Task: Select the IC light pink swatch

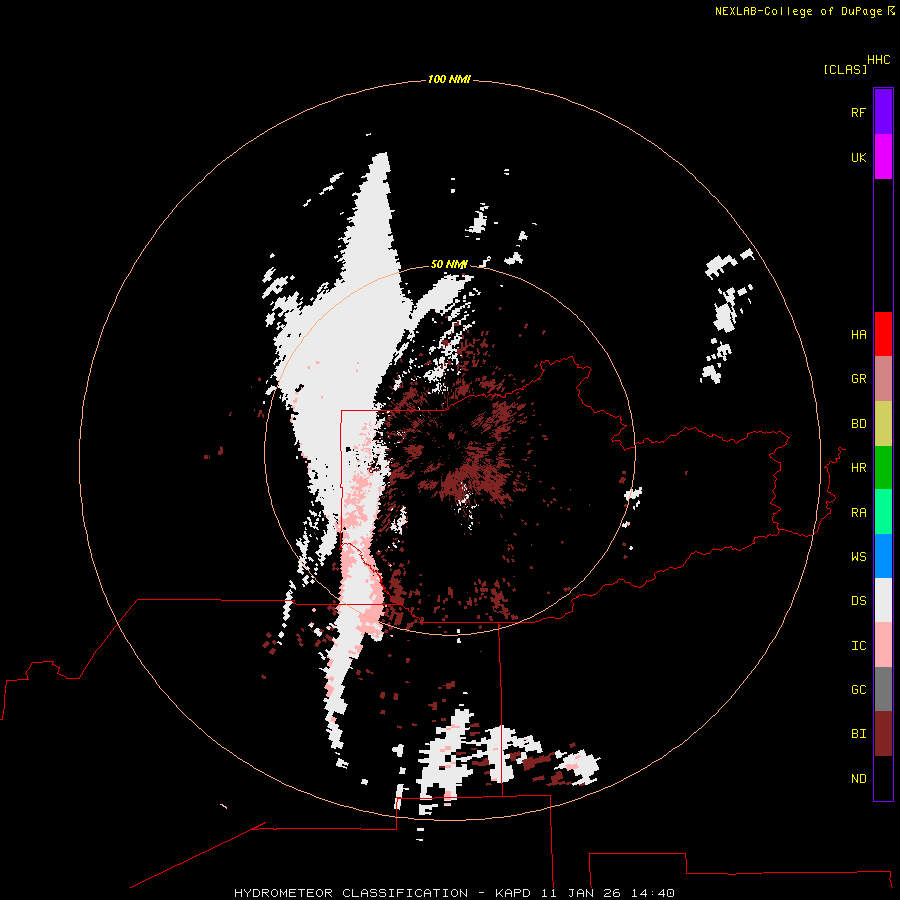Action: pos(883,645)
